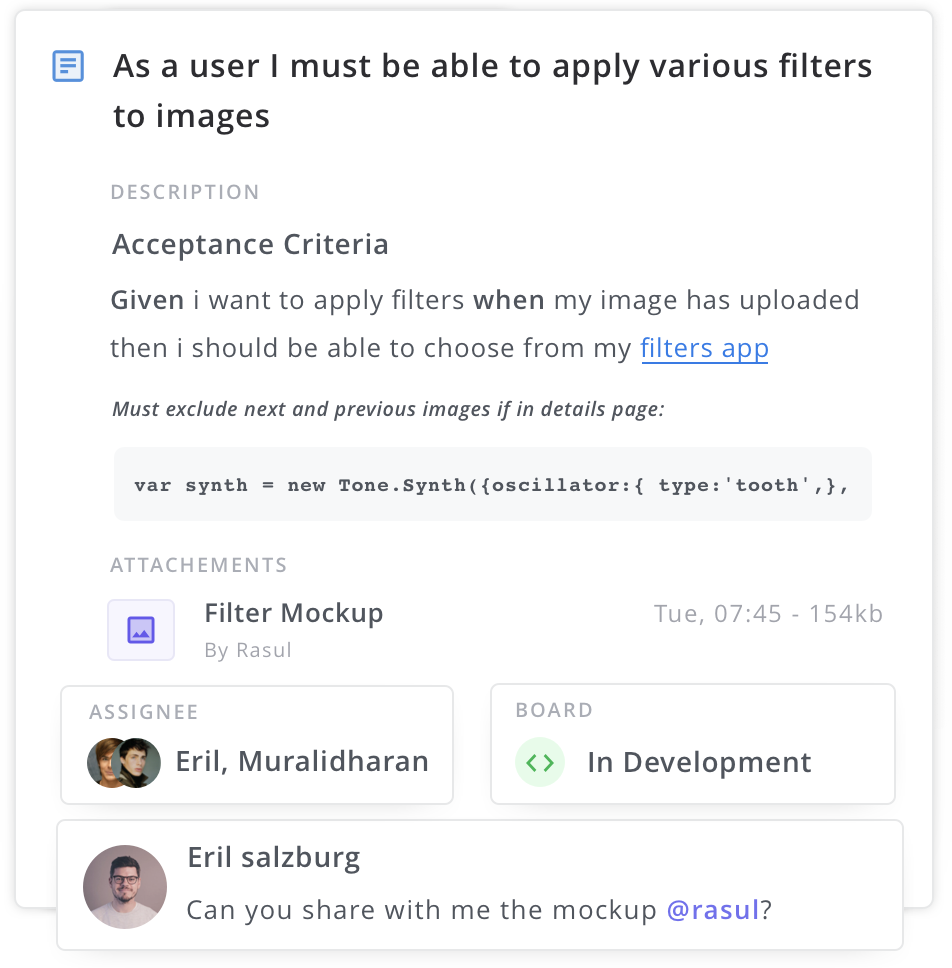This screenshot has height=968, width=952.
Task: Click Eril salzburg's comment avatar
Action: point(125,887)
